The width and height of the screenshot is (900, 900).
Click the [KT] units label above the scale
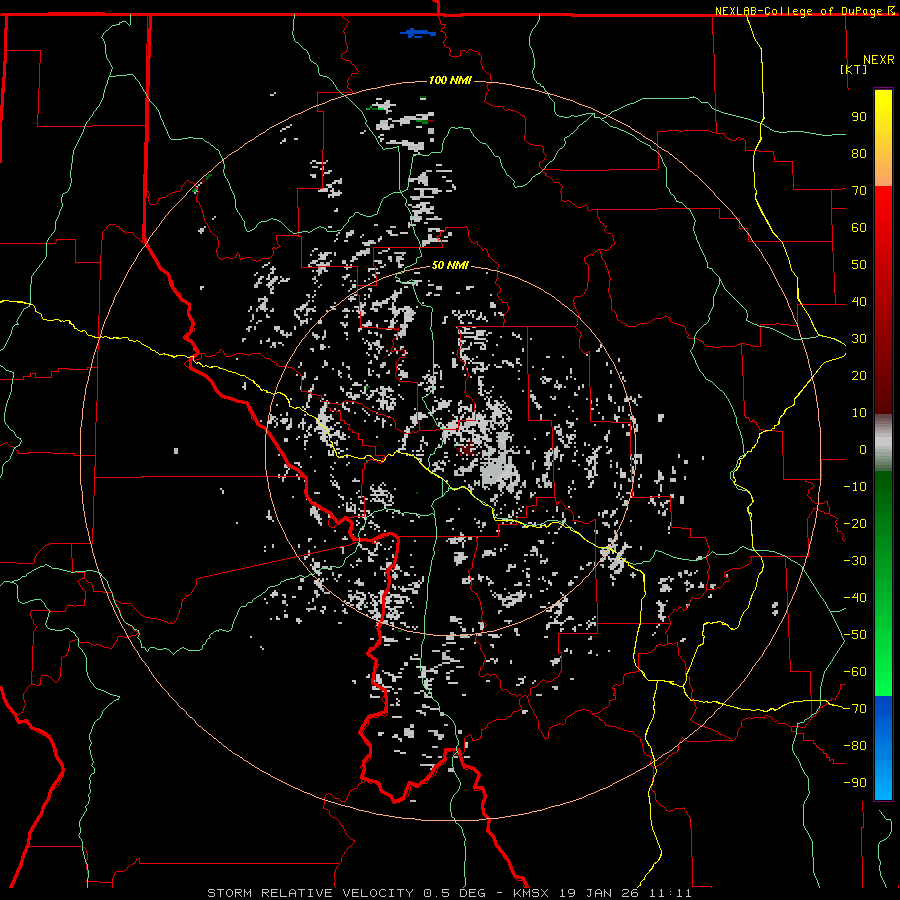pyautogui.click(x=854, y=69)
